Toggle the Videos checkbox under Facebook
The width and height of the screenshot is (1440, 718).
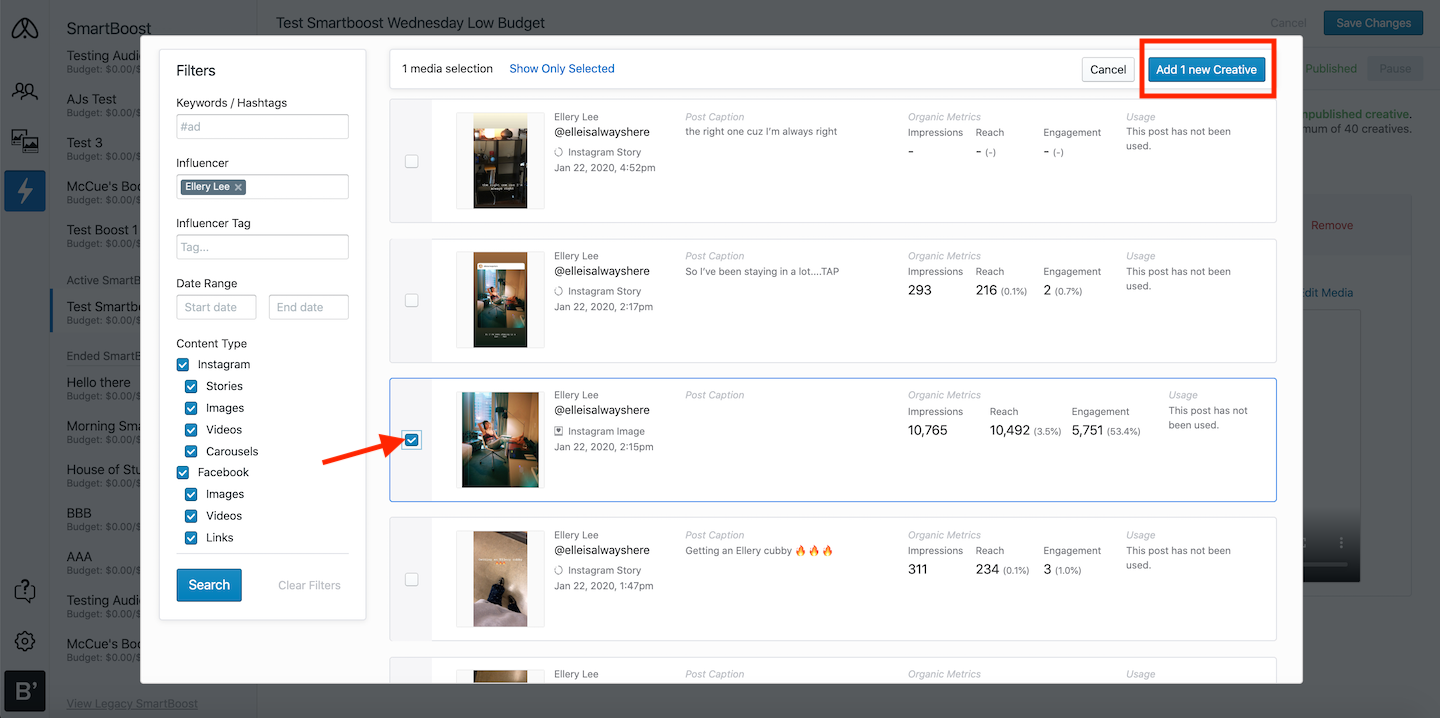coord(191,516)
